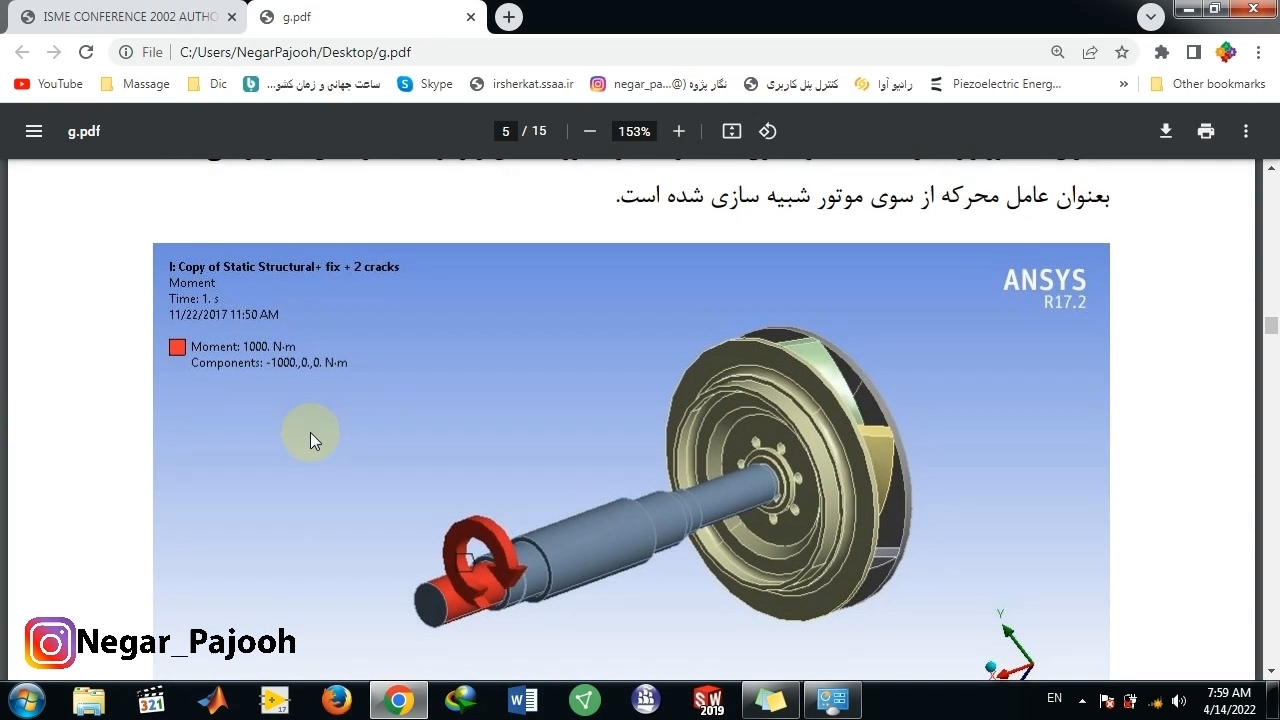The height and width of the screenshot is (720, 1280).
Task: Reload the current page
Action: [x=86, y=52]
